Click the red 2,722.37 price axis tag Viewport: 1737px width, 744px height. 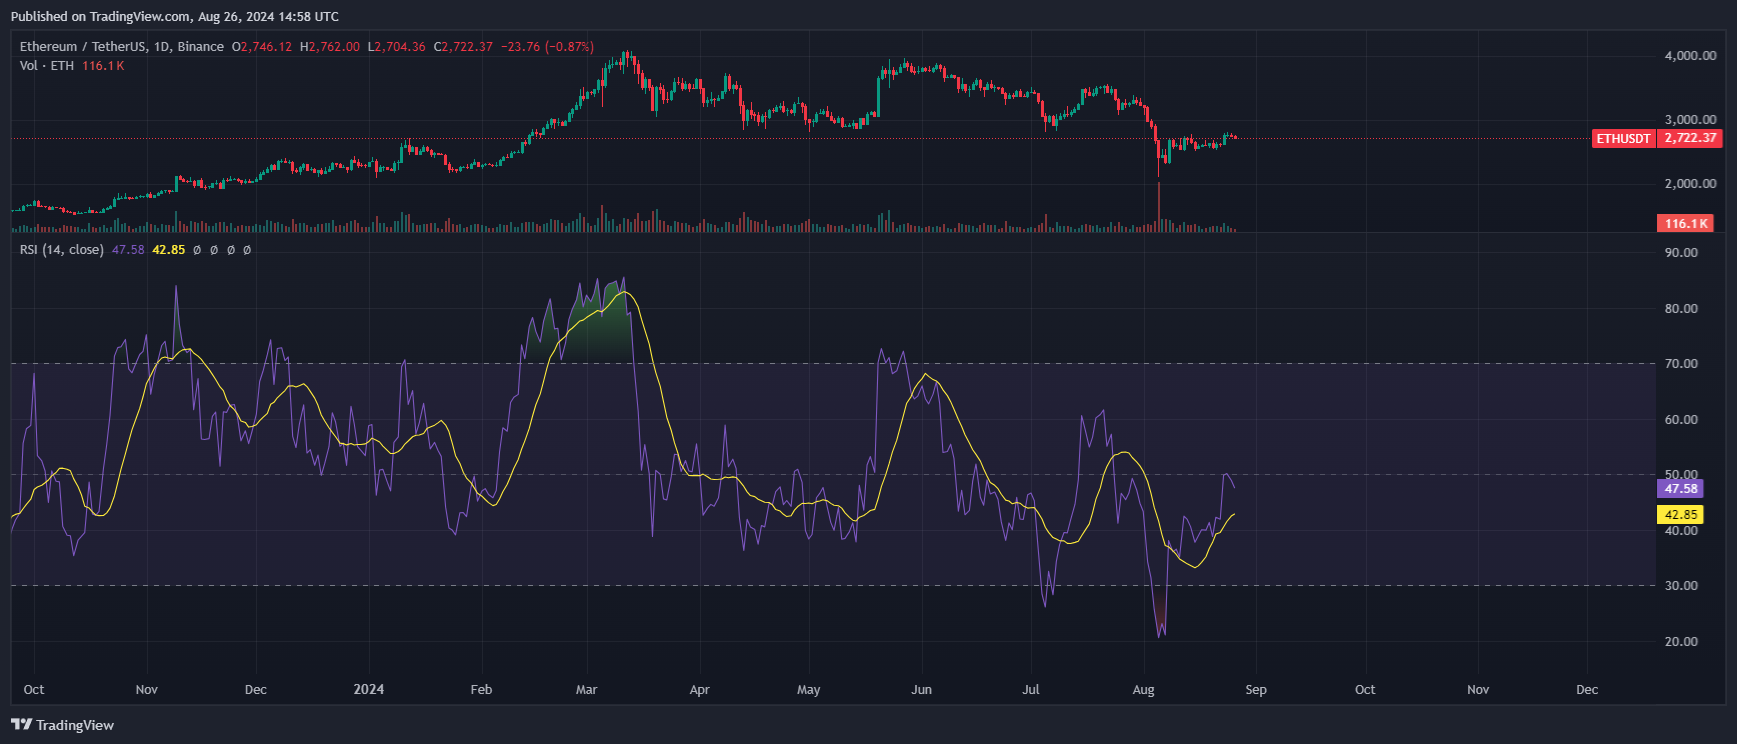click(x=1690, y=139)
